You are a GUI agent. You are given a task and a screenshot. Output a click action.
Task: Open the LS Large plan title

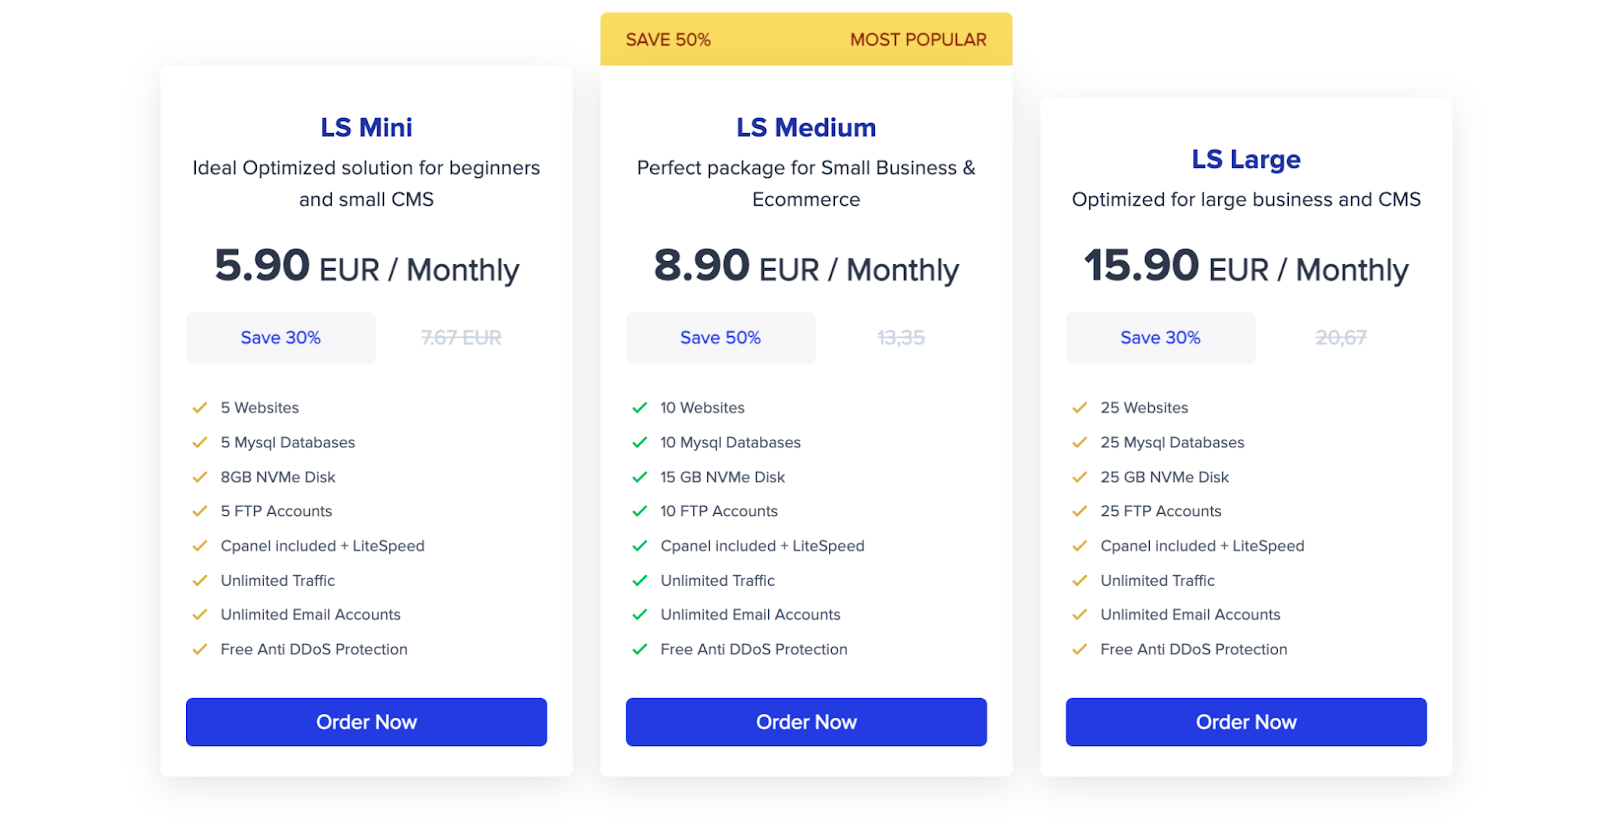(1246, 160)
